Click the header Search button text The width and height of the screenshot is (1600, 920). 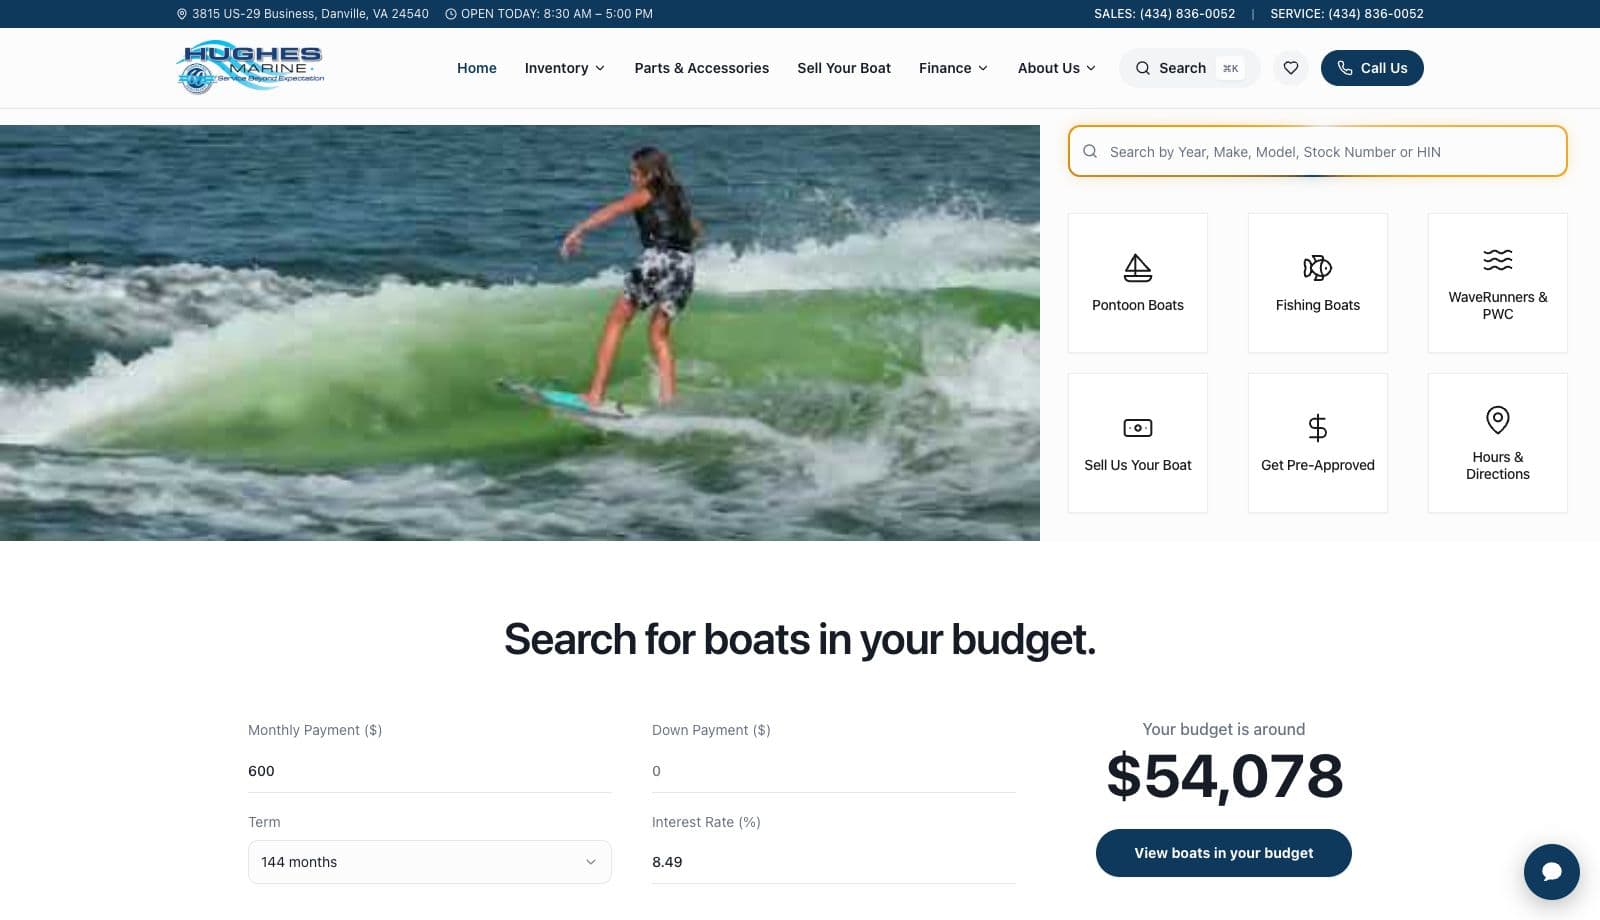[1182, 68]
